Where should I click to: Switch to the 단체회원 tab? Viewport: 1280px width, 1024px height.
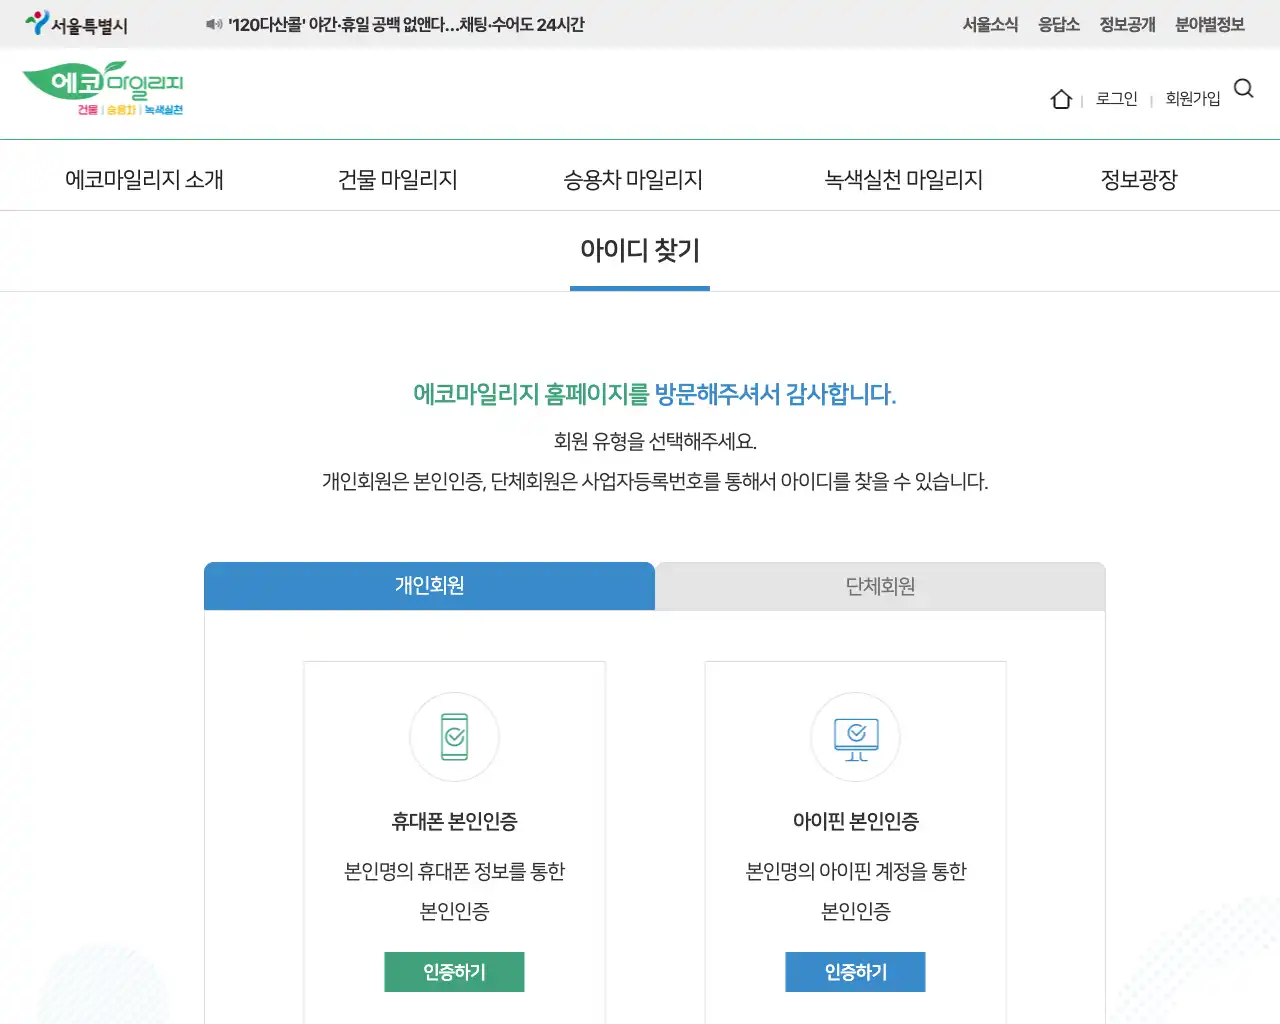tap(881, 586)
